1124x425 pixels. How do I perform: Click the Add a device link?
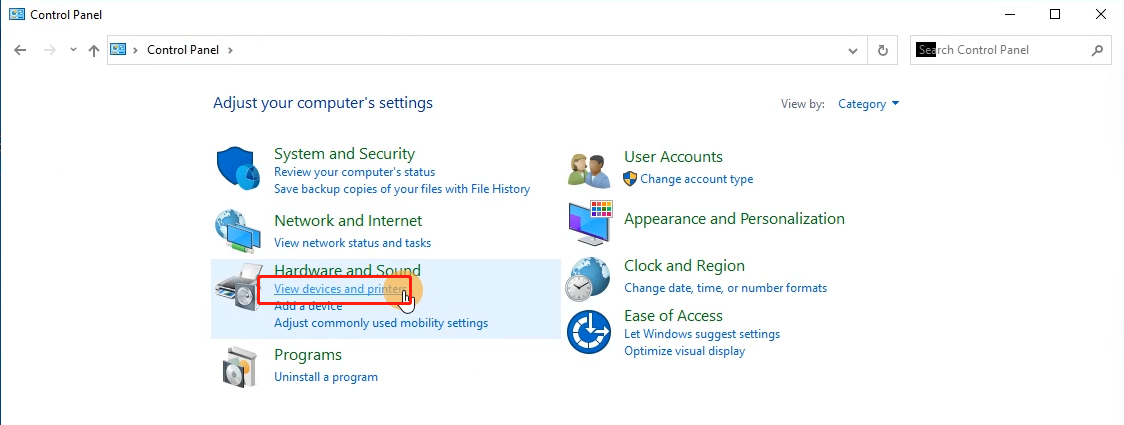pos(308,306)
